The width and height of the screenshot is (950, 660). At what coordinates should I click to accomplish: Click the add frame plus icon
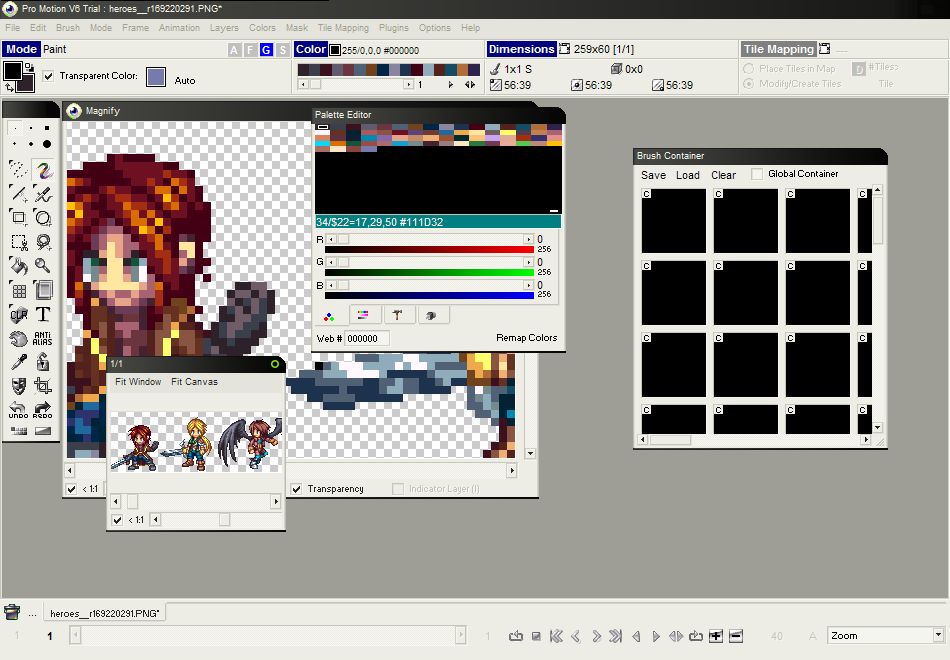(x=716, y=636)
